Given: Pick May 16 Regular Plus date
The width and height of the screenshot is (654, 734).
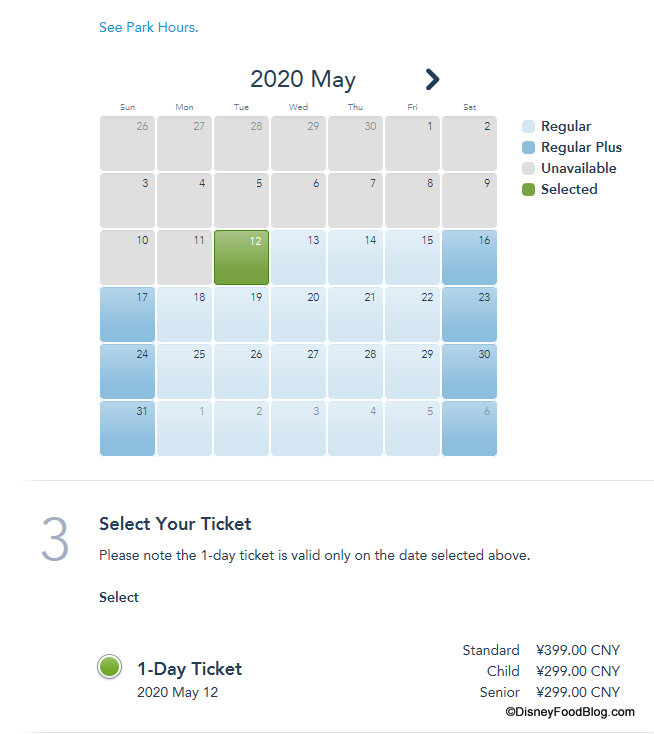Looking at the screenshot, I should (469, 257).
